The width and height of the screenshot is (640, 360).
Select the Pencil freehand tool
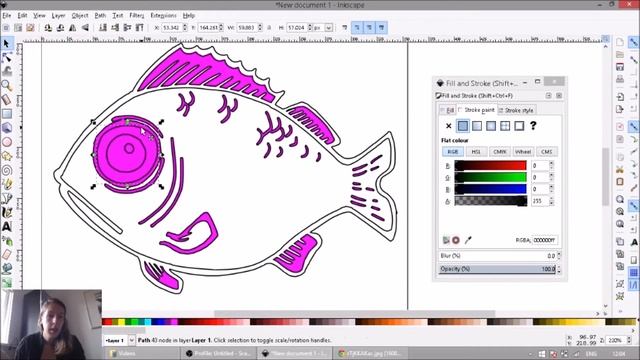pos(7,184)
